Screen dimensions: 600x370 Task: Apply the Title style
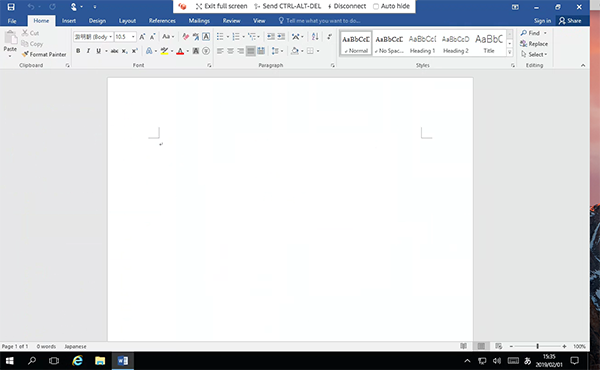489,44
